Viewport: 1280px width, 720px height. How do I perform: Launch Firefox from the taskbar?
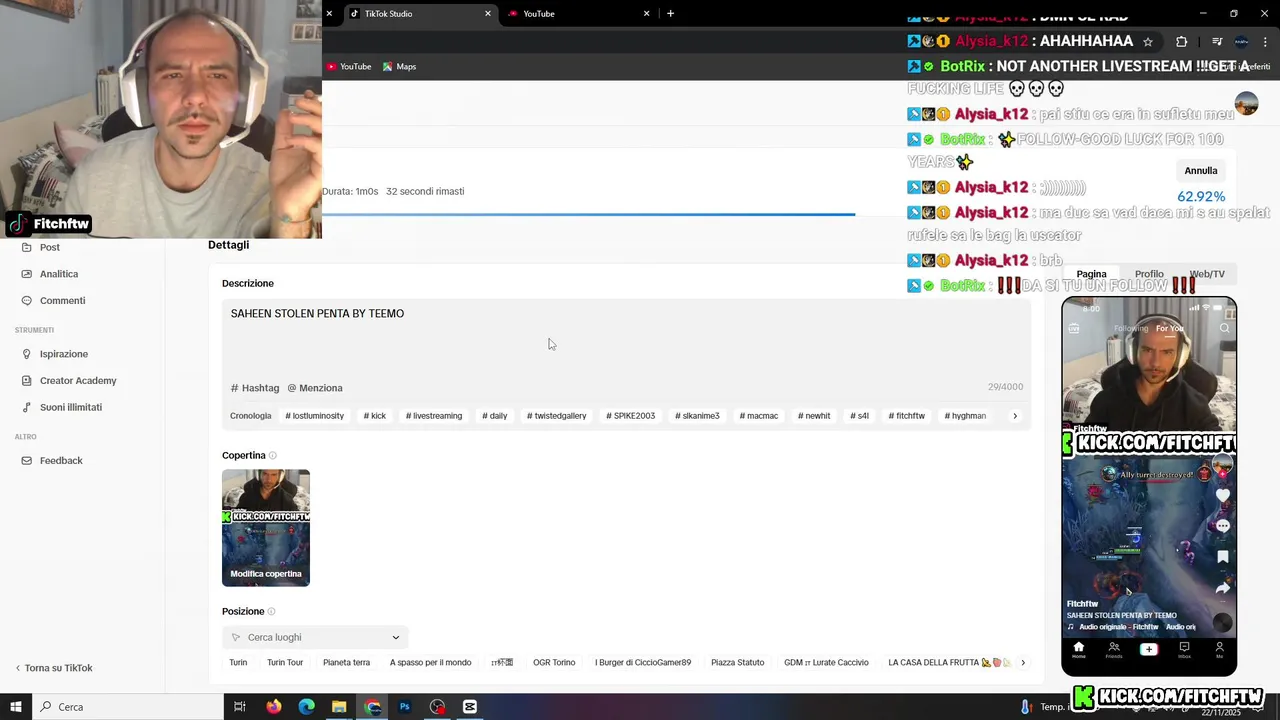pos(273,707)
